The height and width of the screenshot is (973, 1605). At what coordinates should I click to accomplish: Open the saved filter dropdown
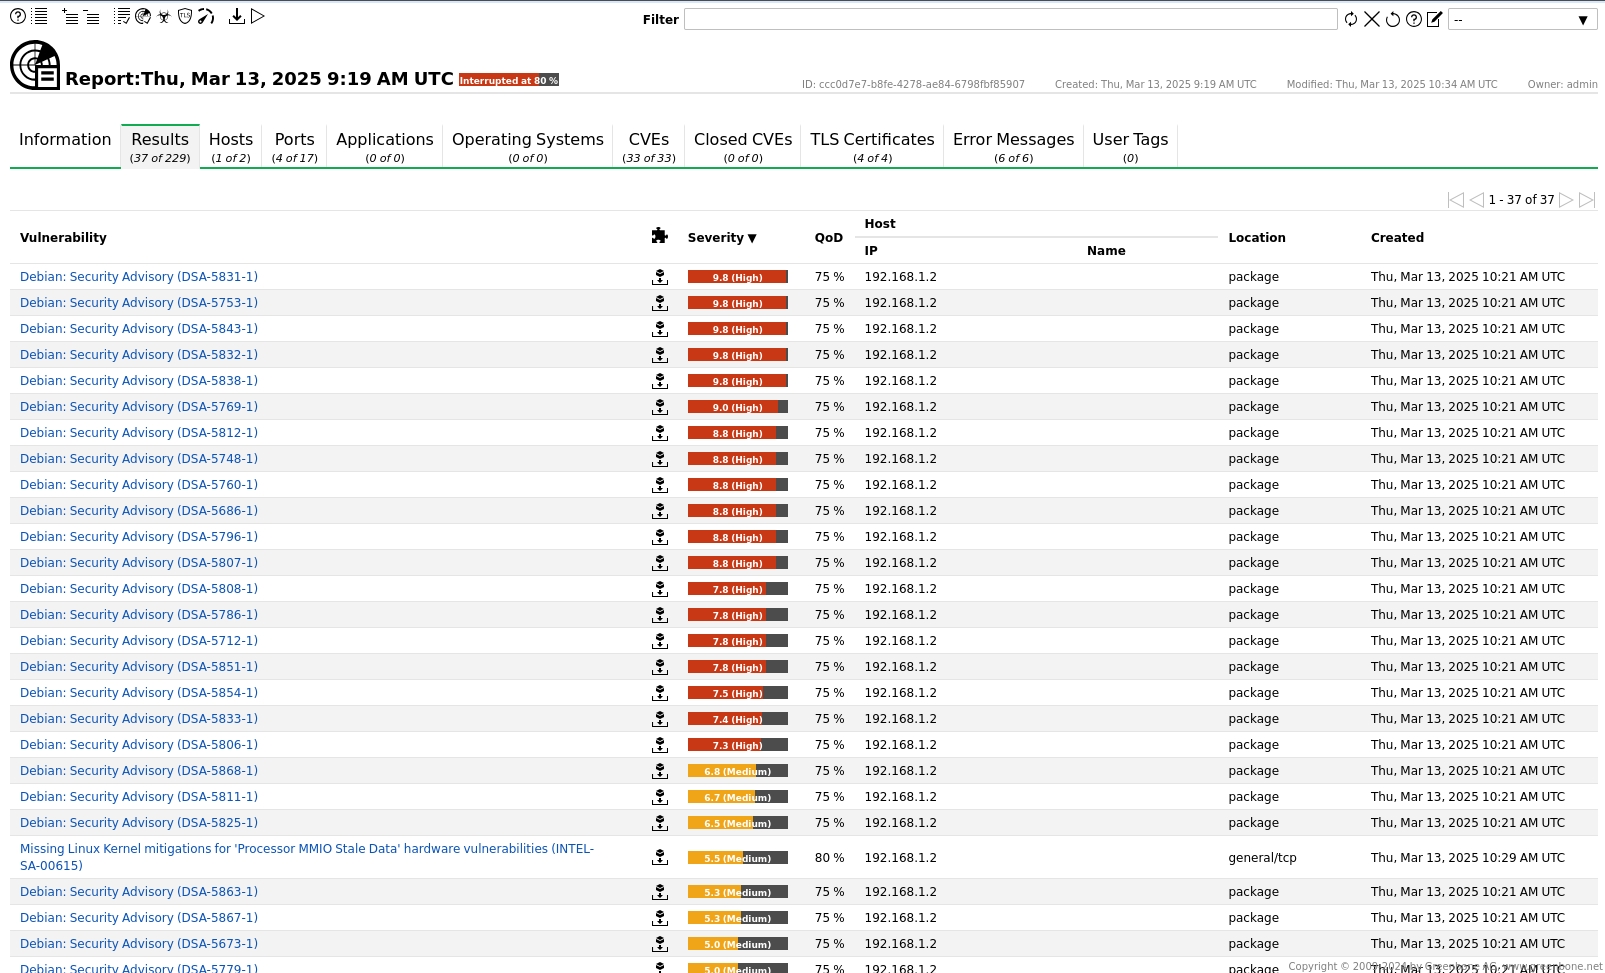(1522, 20)
